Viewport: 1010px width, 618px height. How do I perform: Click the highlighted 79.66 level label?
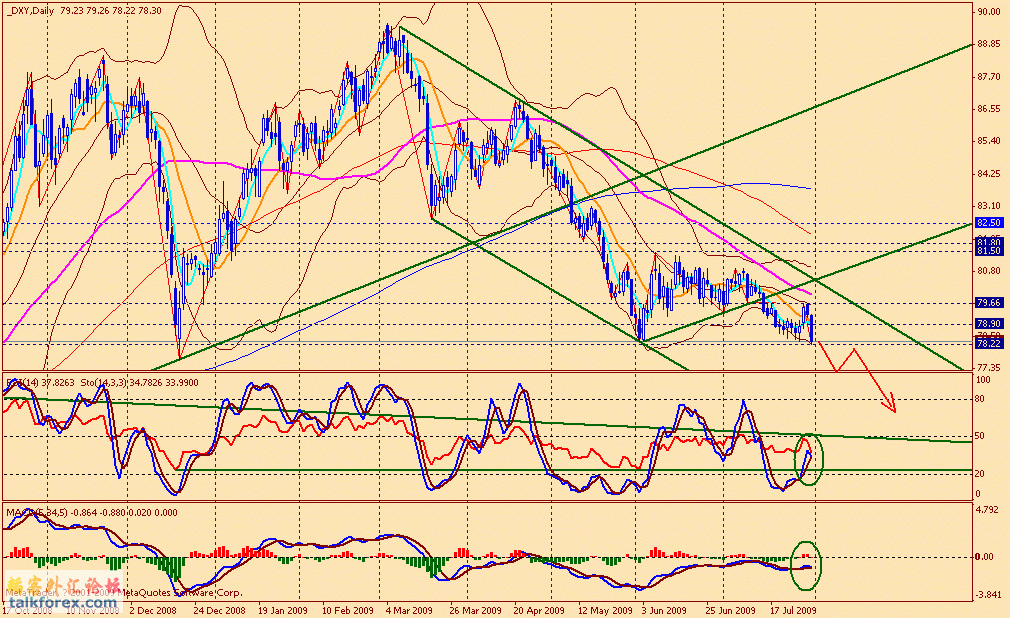point(989,302)
